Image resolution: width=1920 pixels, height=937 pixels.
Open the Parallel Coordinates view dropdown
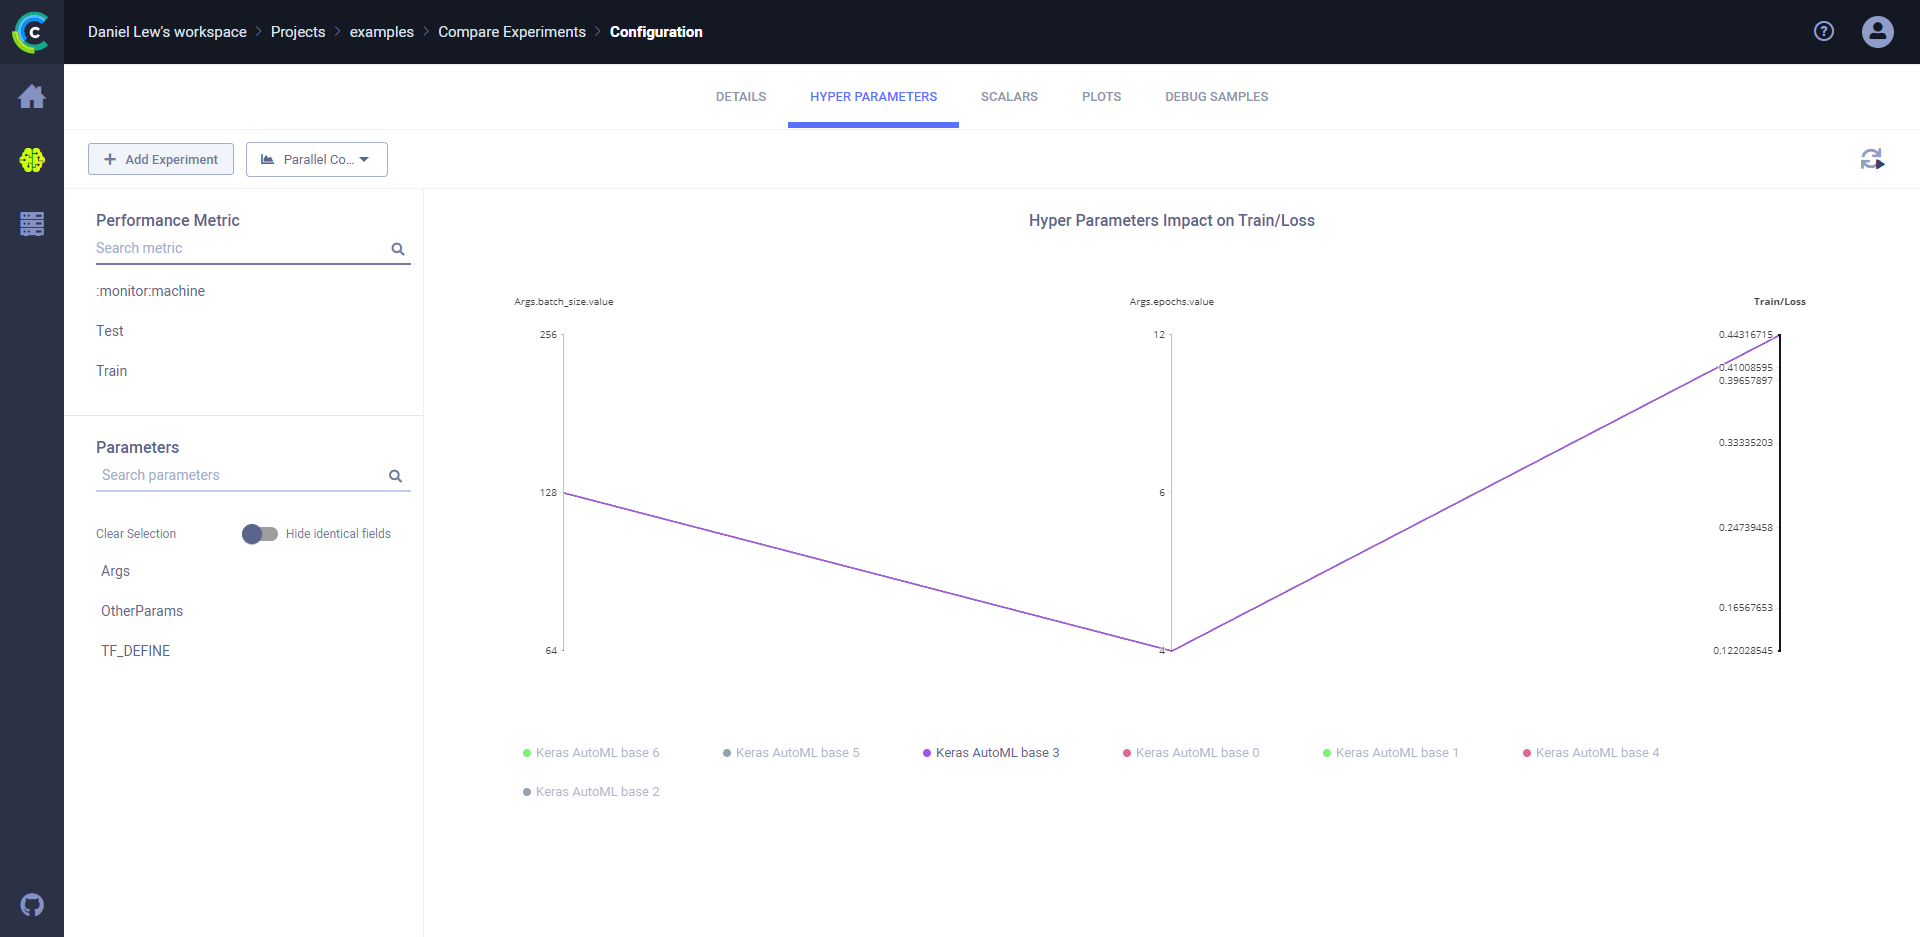[316, 160]
